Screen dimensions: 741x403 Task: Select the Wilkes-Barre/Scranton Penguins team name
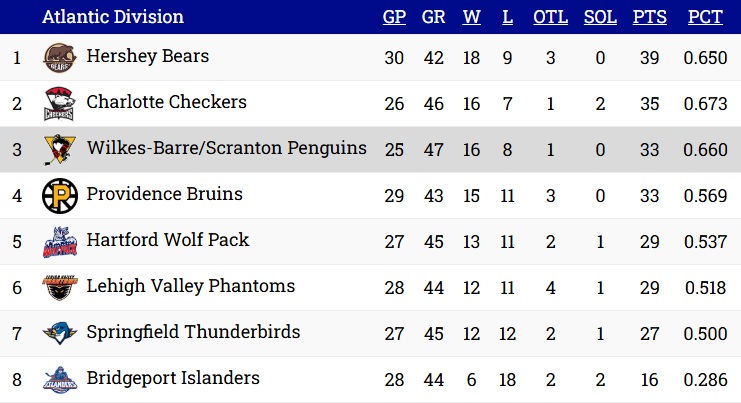(226, 148)
